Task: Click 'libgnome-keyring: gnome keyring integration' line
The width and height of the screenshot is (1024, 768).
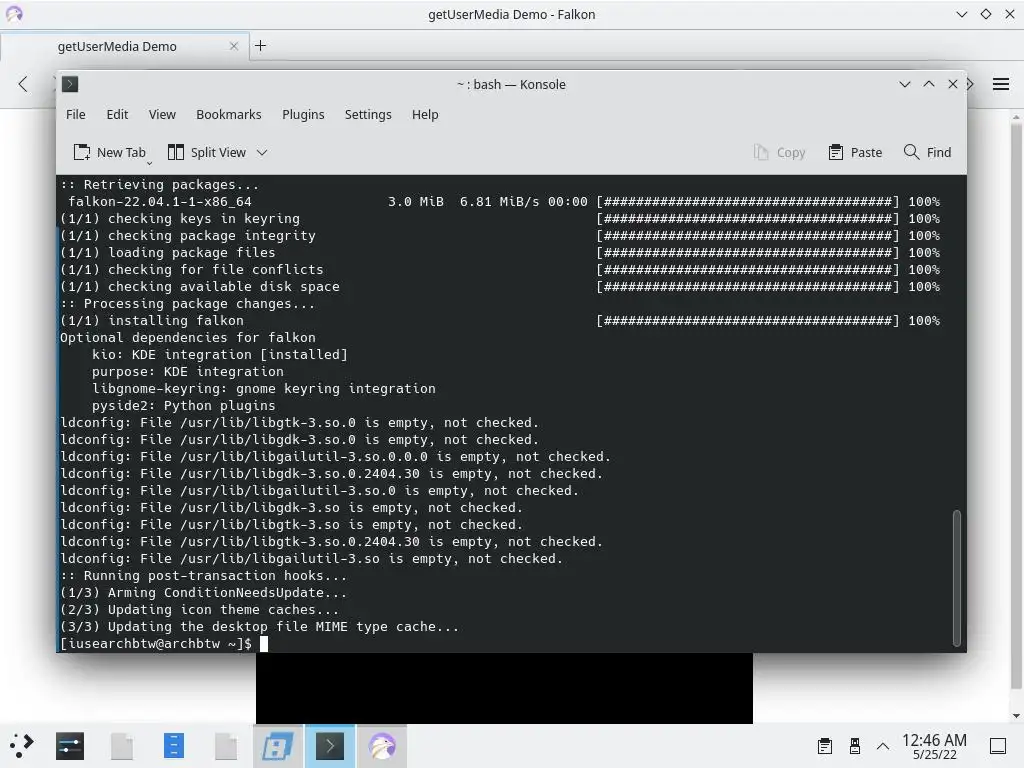Action: click(x=264, y=389)
